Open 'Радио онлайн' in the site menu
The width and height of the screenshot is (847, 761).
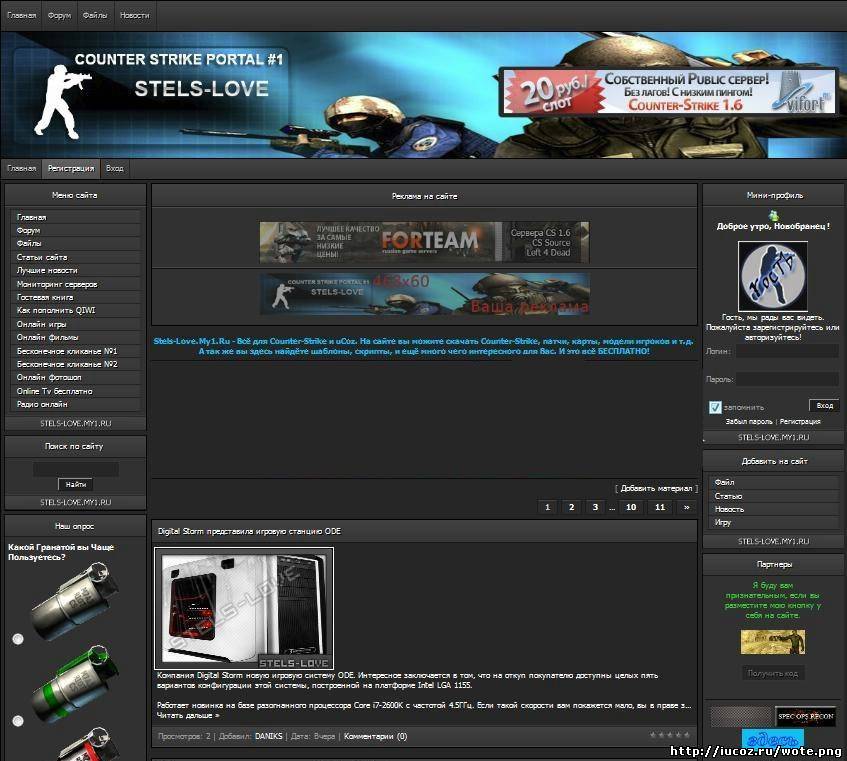pyautogui.click(x=76, y=404)
